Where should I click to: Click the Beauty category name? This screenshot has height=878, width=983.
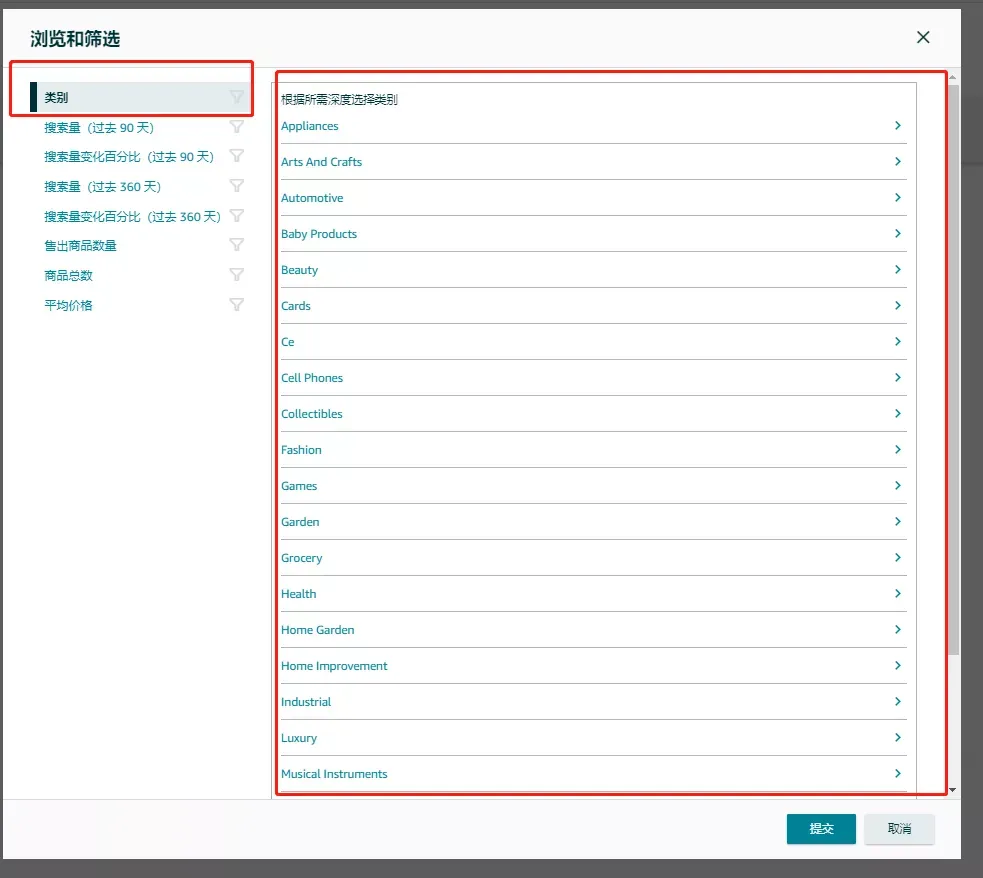coord(299,270)
